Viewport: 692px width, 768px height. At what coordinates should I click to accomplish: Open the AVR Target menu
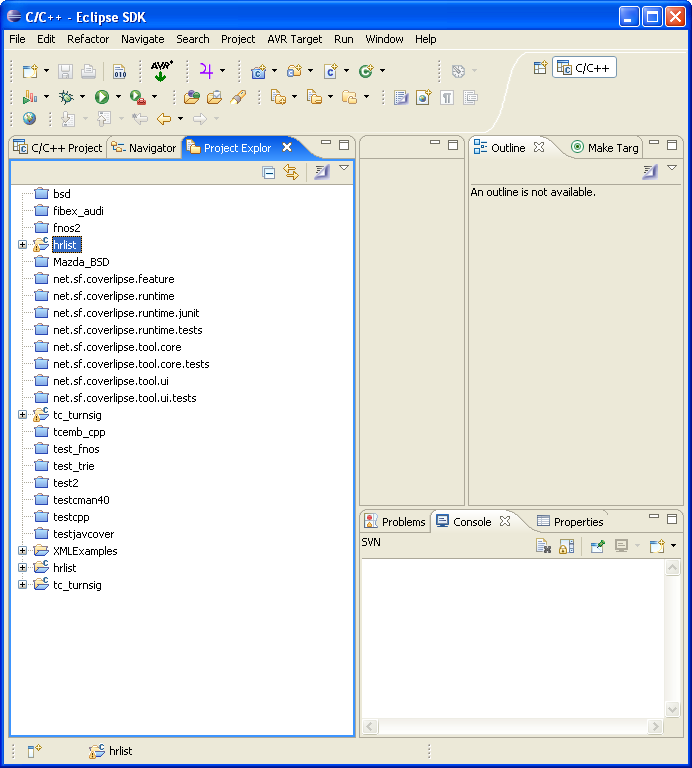click(294, 39)
